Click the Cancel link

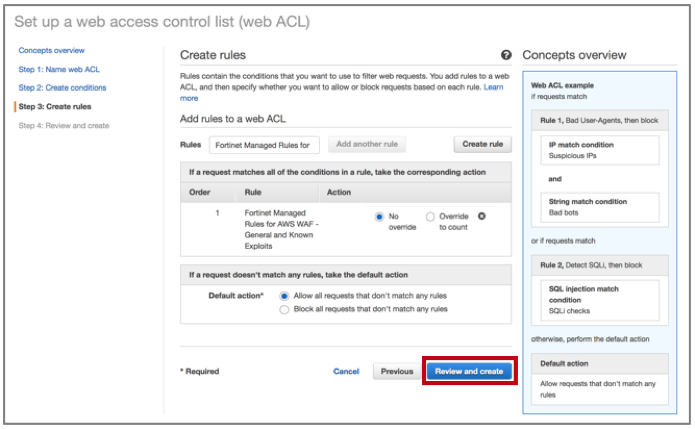tap(346, 371)
